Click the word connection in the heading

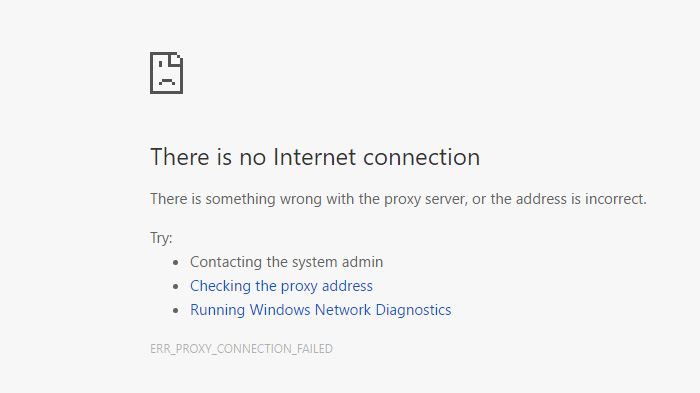tap(422, 157)
